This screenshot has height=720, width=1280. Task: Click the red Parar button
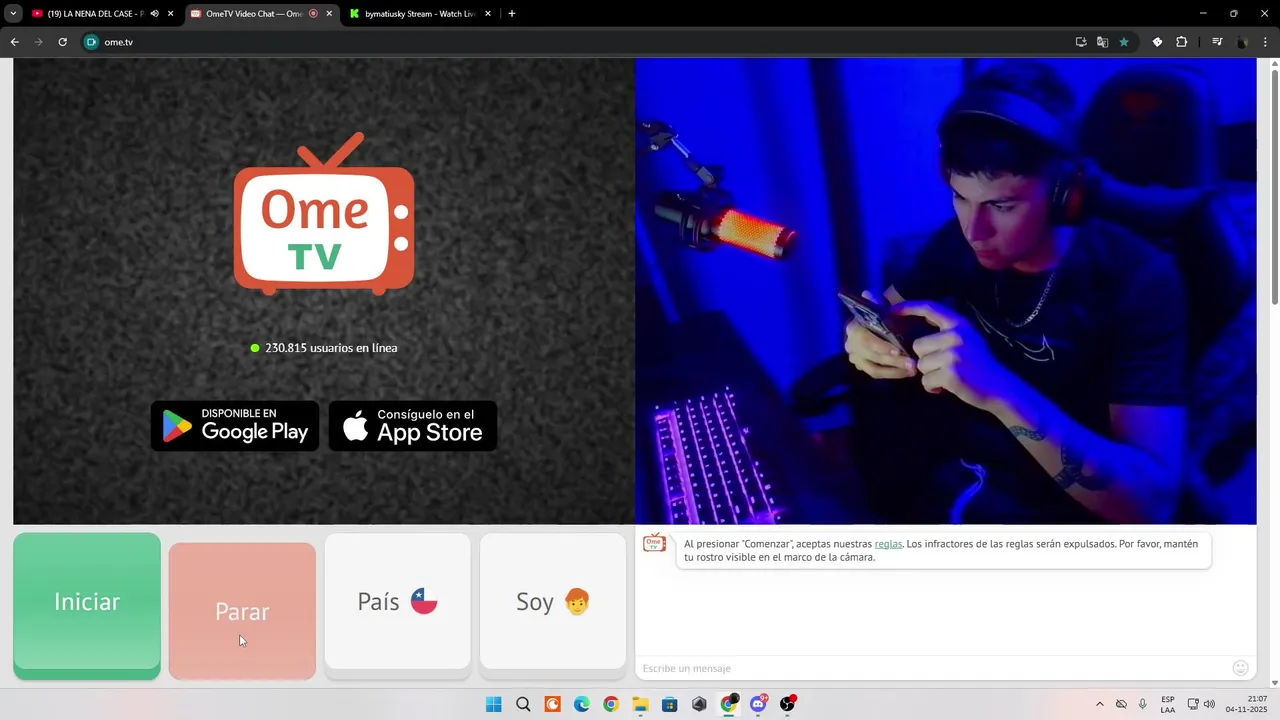pos(242,611)
